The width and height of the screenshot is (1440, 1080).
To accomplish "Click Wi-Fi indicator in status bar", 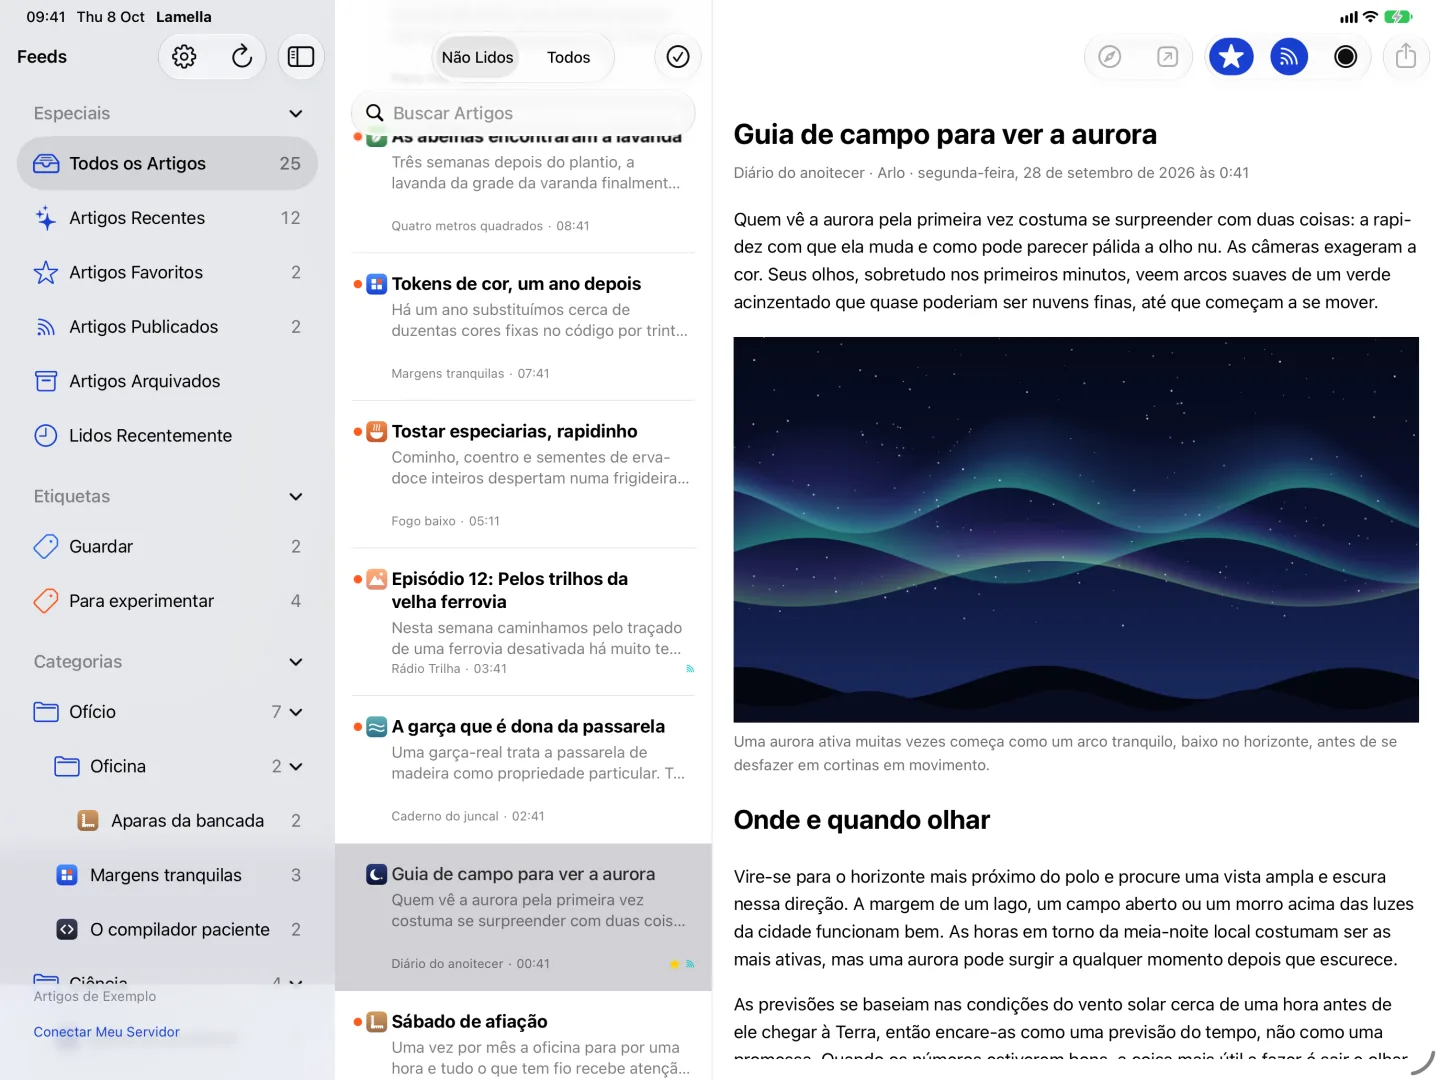I will 1370,17.
